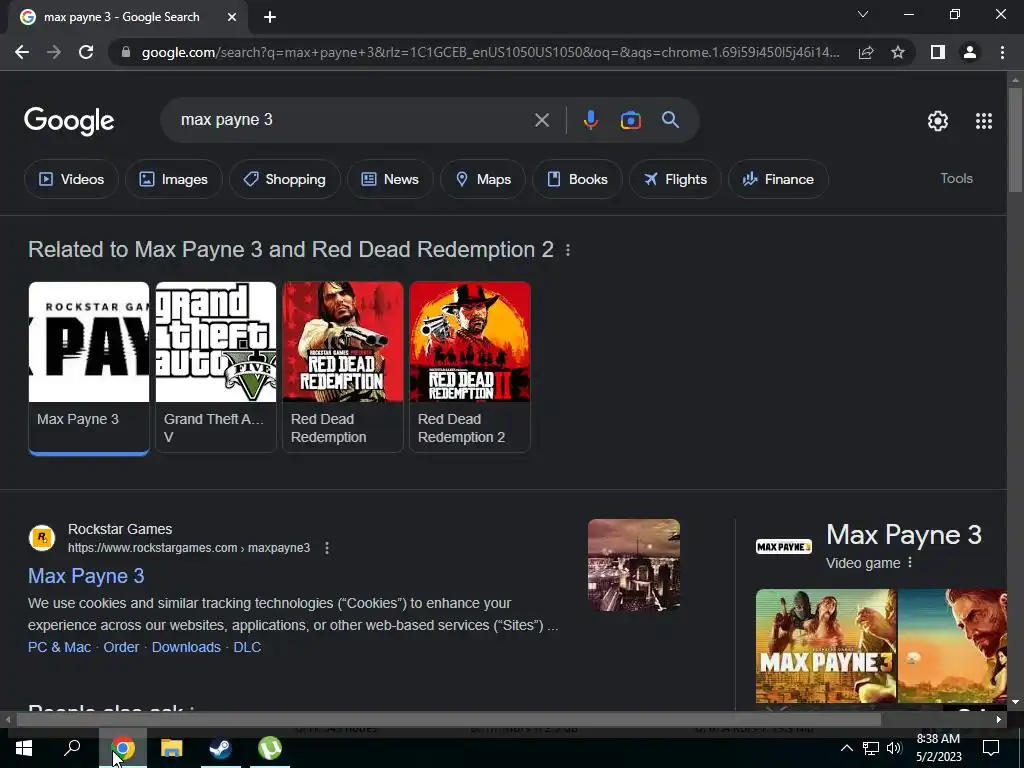This screenshot has width=1024, height=768.
Task: Open the tab search chevron
Action: 863,14
